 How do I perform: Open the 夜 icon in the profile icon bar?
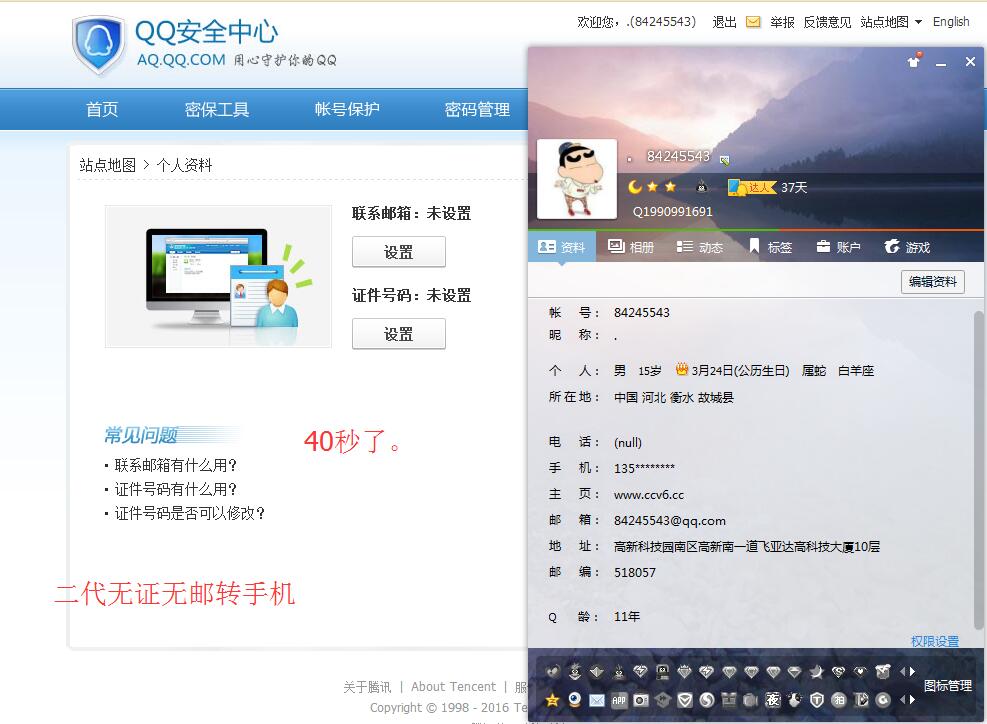pyautogui.click(x=773, y=699)
